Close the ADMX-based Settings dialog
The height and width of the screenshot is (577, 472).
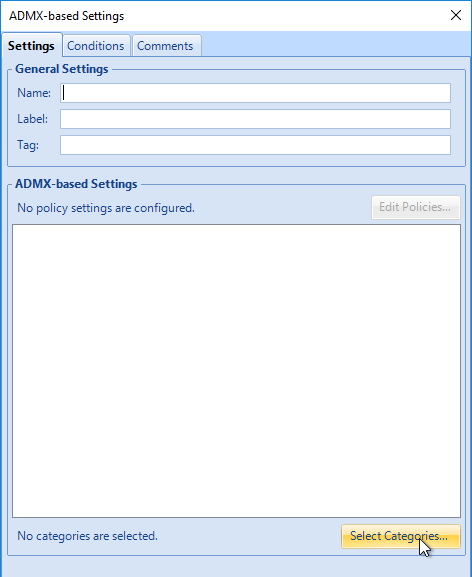click(x=456, y=15)
